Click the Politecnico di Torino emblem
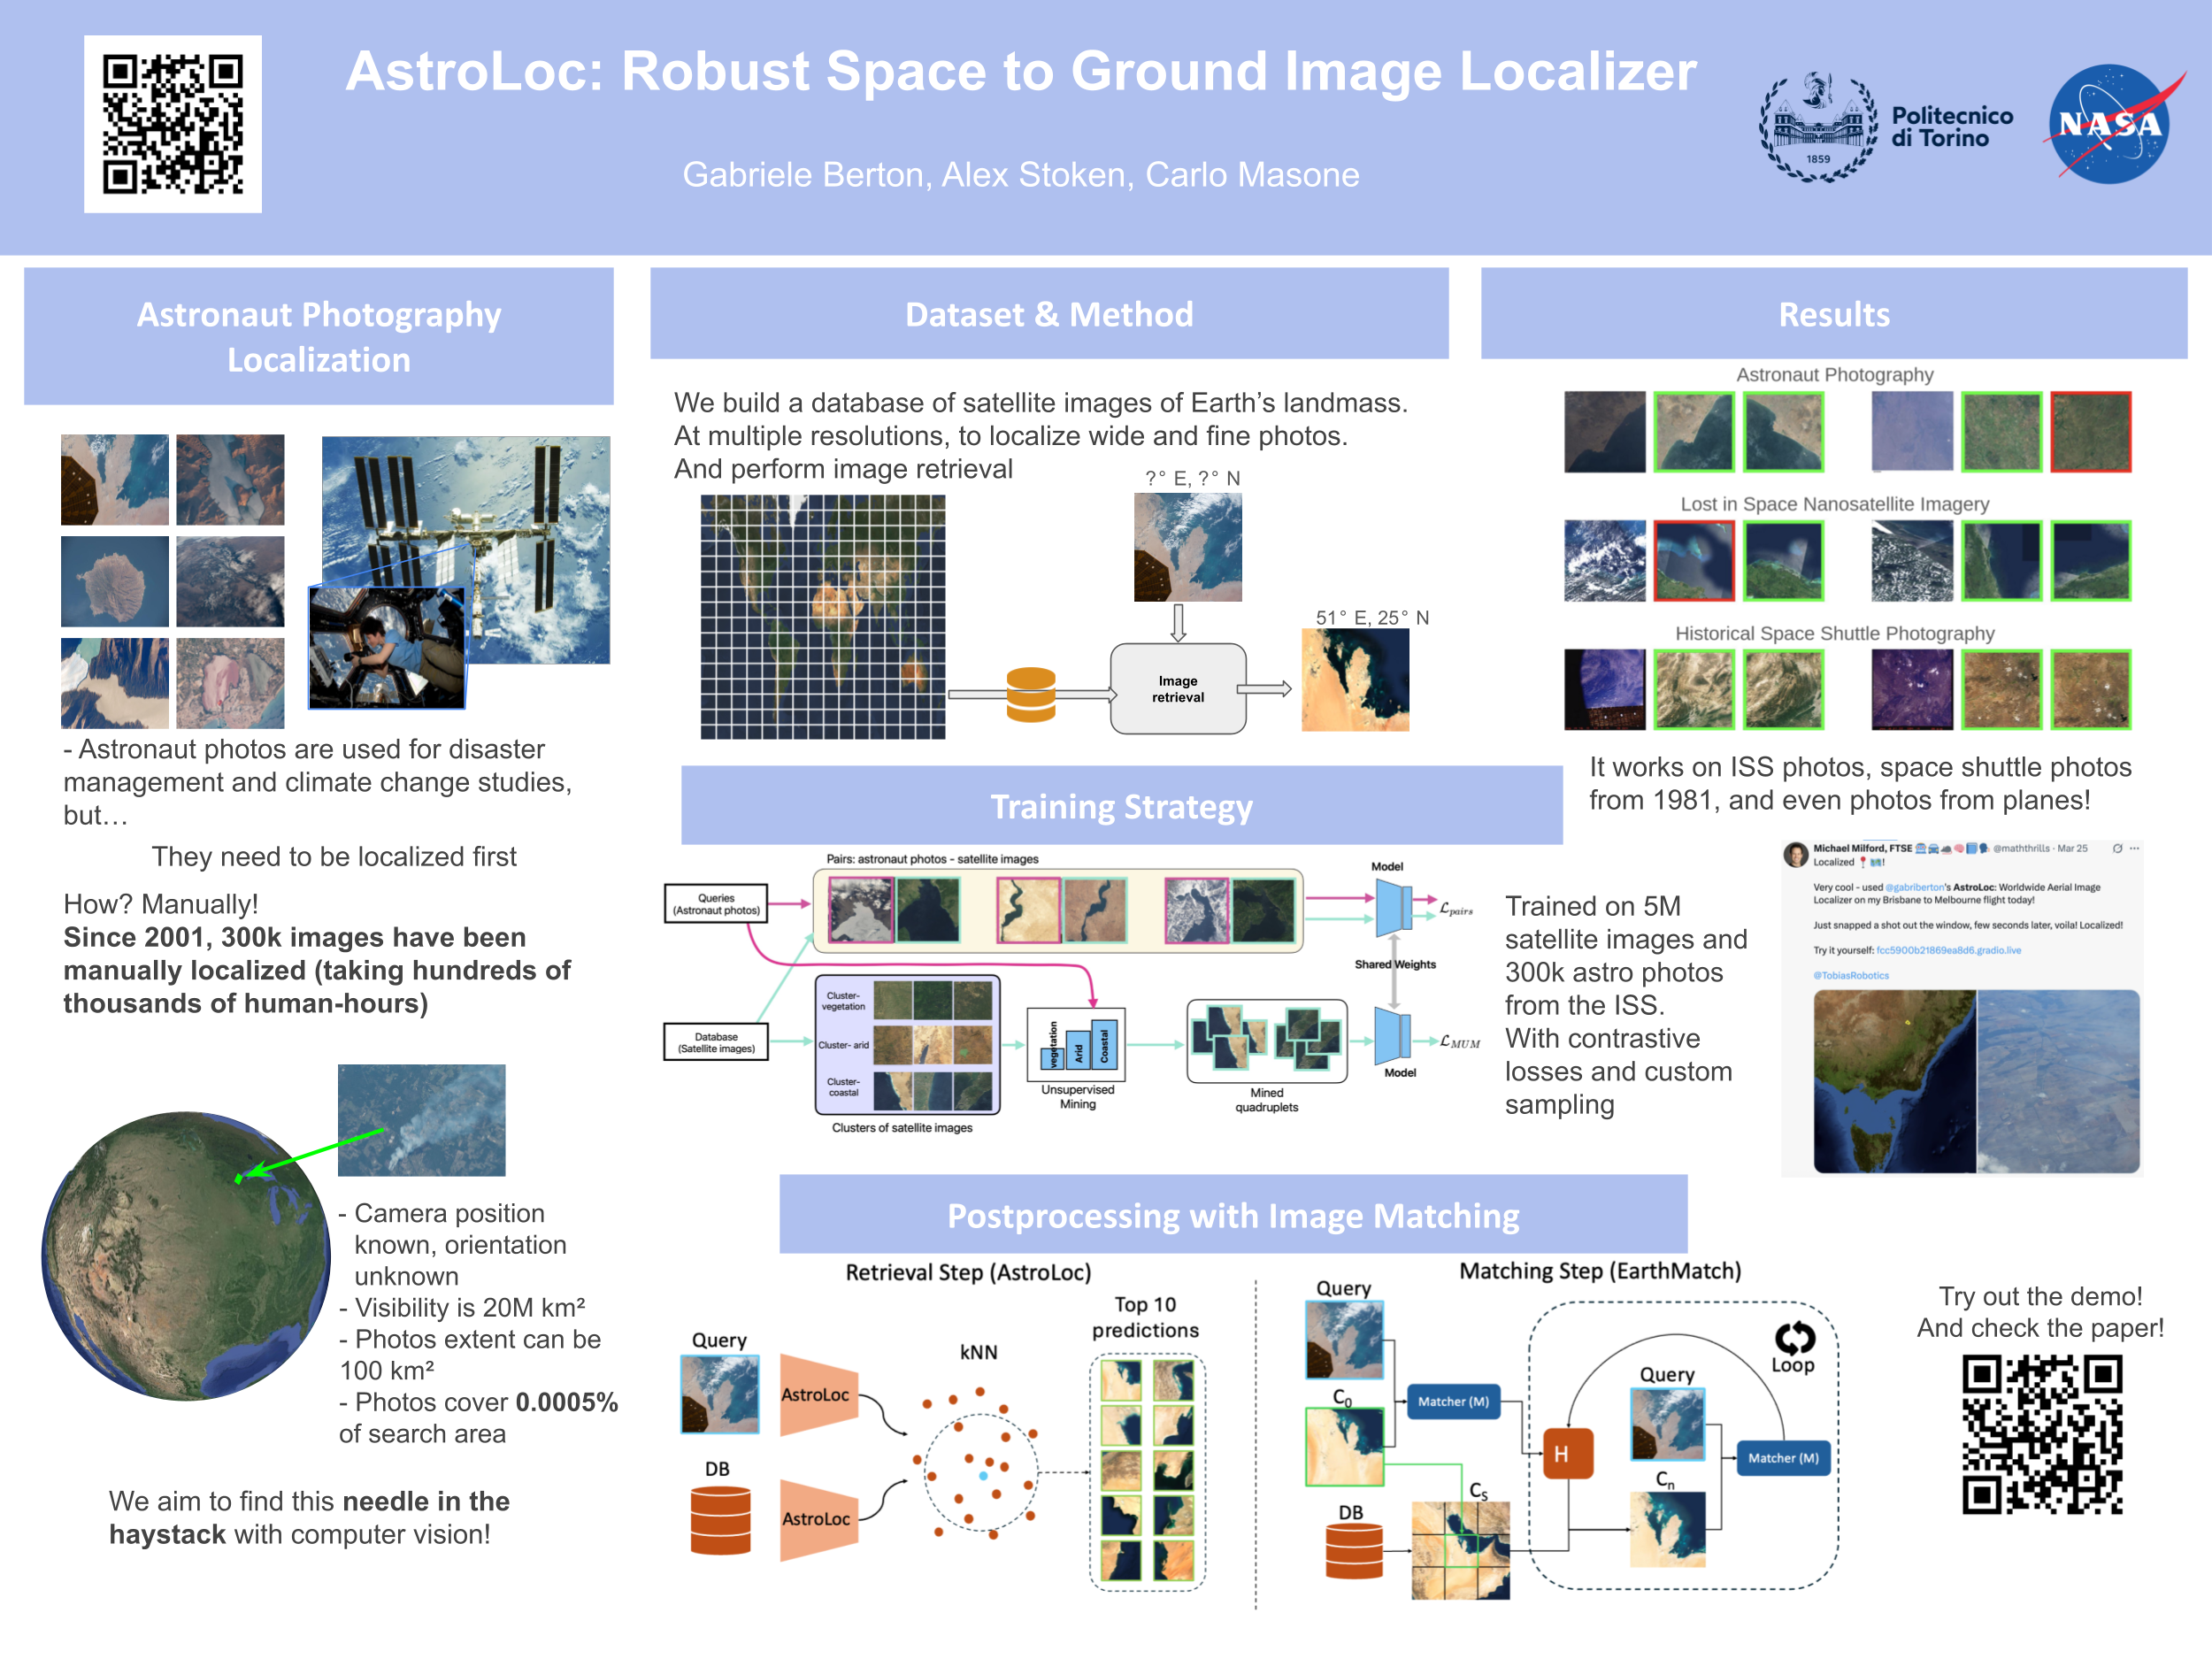 (1818, 127)
